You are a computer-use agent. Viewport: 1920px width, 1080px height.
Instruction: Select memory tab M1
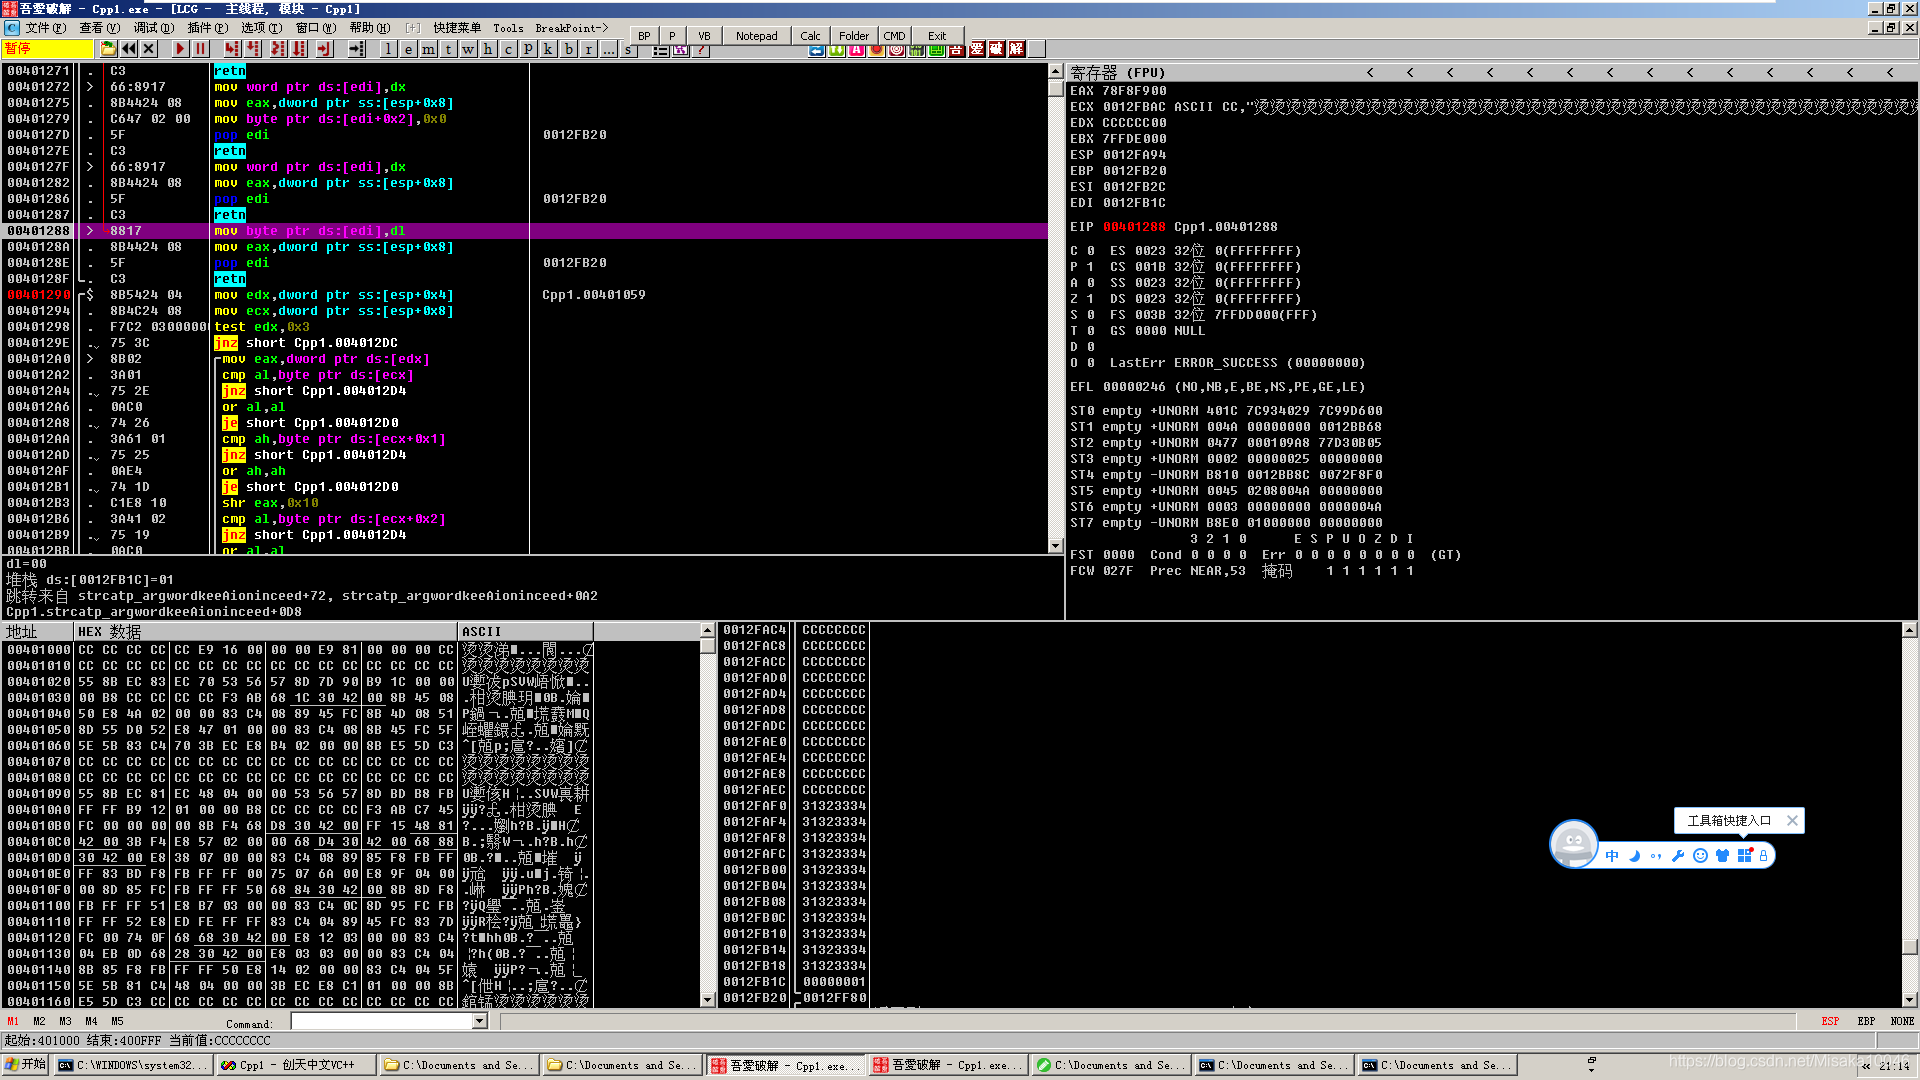point(13,1022)
